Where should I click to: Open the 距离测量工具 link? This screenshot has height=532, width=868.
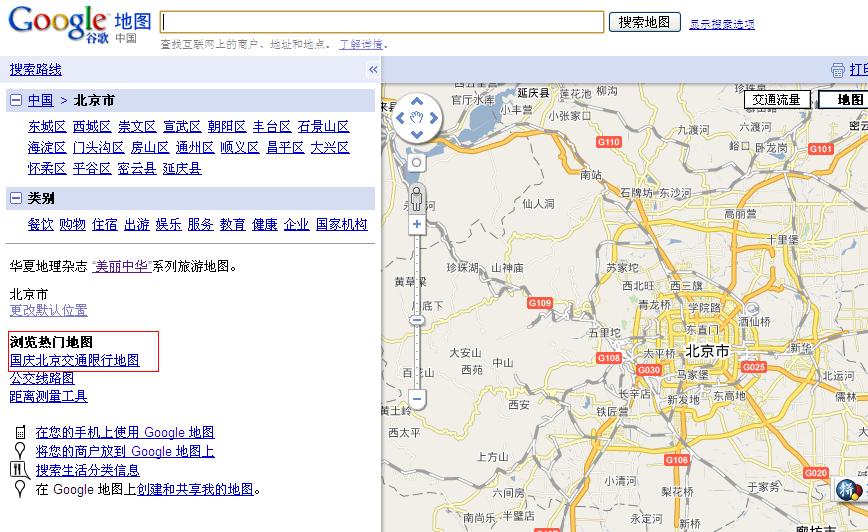[49, 396]
